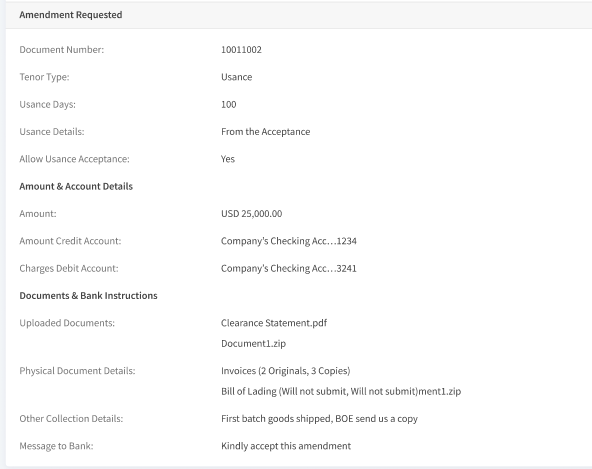The image size is (592, 469).
Task: Select the Kindly accept this amendment message
Action: (286, 446)
